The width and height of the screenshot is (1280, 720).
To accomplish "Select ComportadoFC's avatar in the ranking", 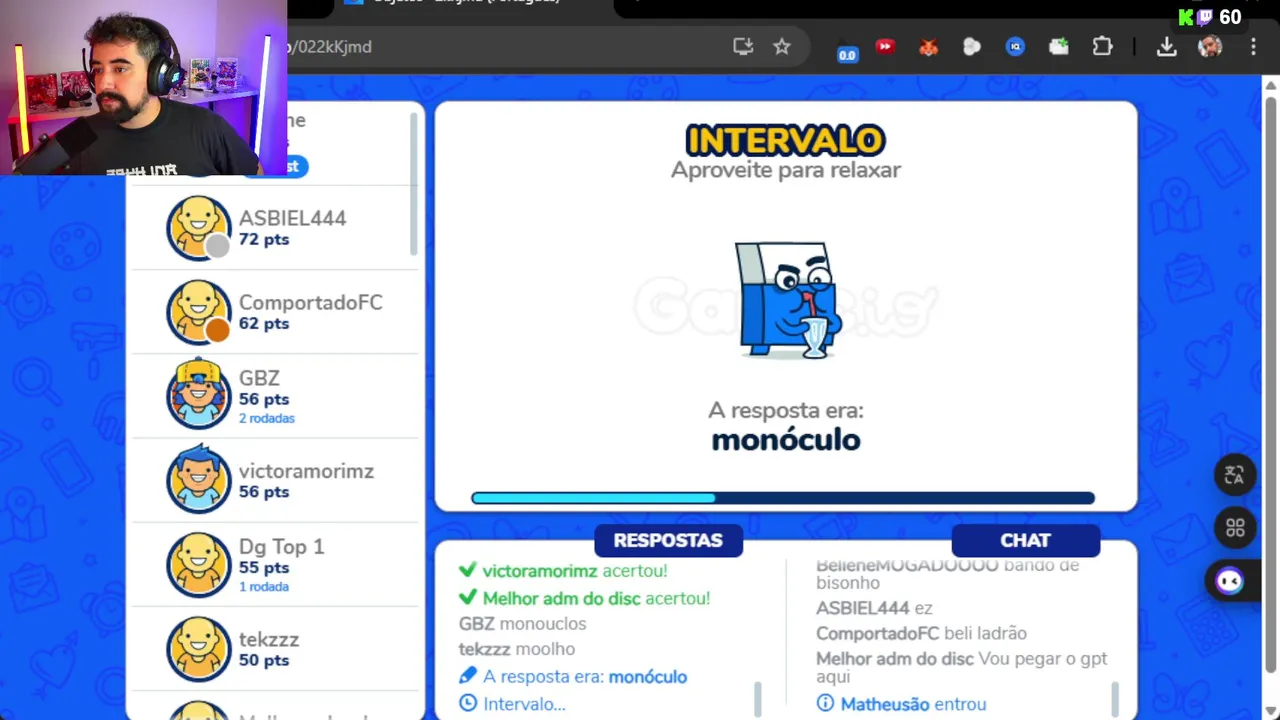I will (x=198, y=312).
